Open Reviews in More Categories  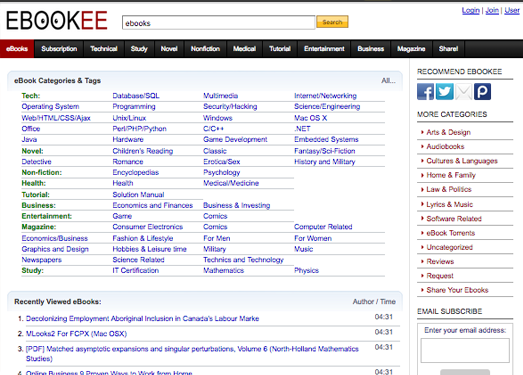pyautogui.click(x=440, y=262)
